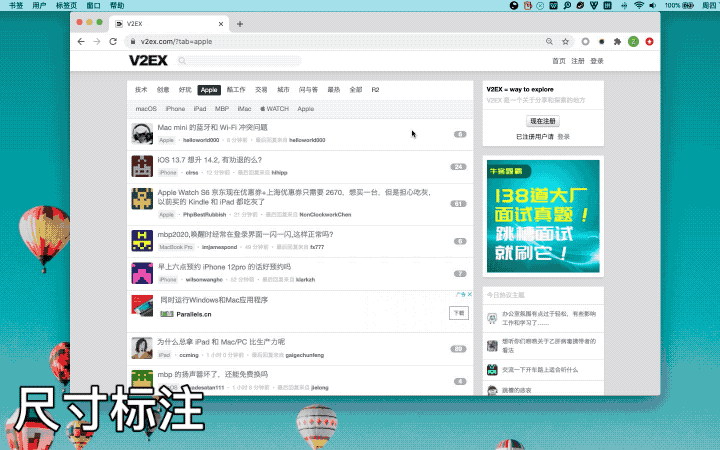Image resolution: width=720 pixels, height=450 pixels.
Task: Switch to the 创意 tab
Action: (163, 90)
